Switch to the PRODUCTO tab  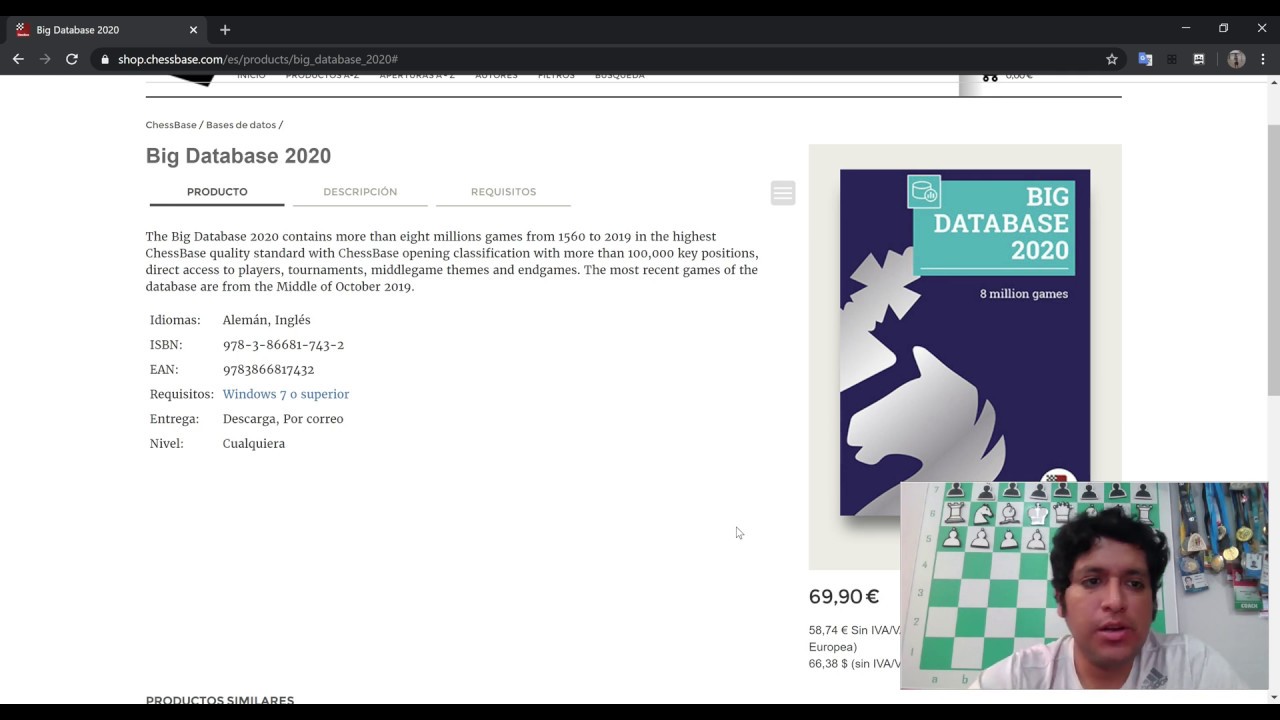pos(217,192)
